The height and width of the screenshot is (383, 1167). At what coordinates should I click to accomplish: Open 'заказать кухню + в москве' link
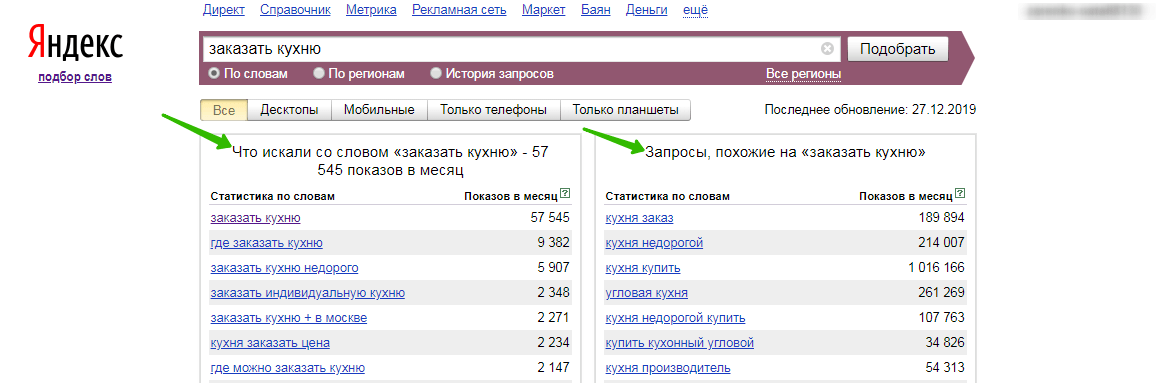pos(289,318)
